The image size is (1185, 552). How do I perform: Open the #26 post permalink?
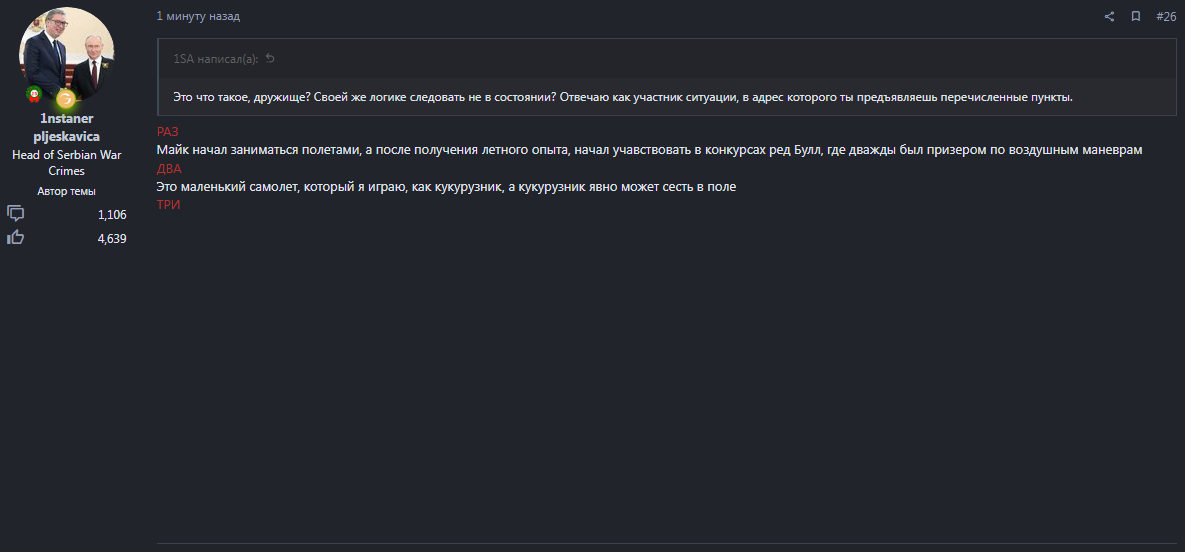pyautogui.click(x=1166, y=17)
